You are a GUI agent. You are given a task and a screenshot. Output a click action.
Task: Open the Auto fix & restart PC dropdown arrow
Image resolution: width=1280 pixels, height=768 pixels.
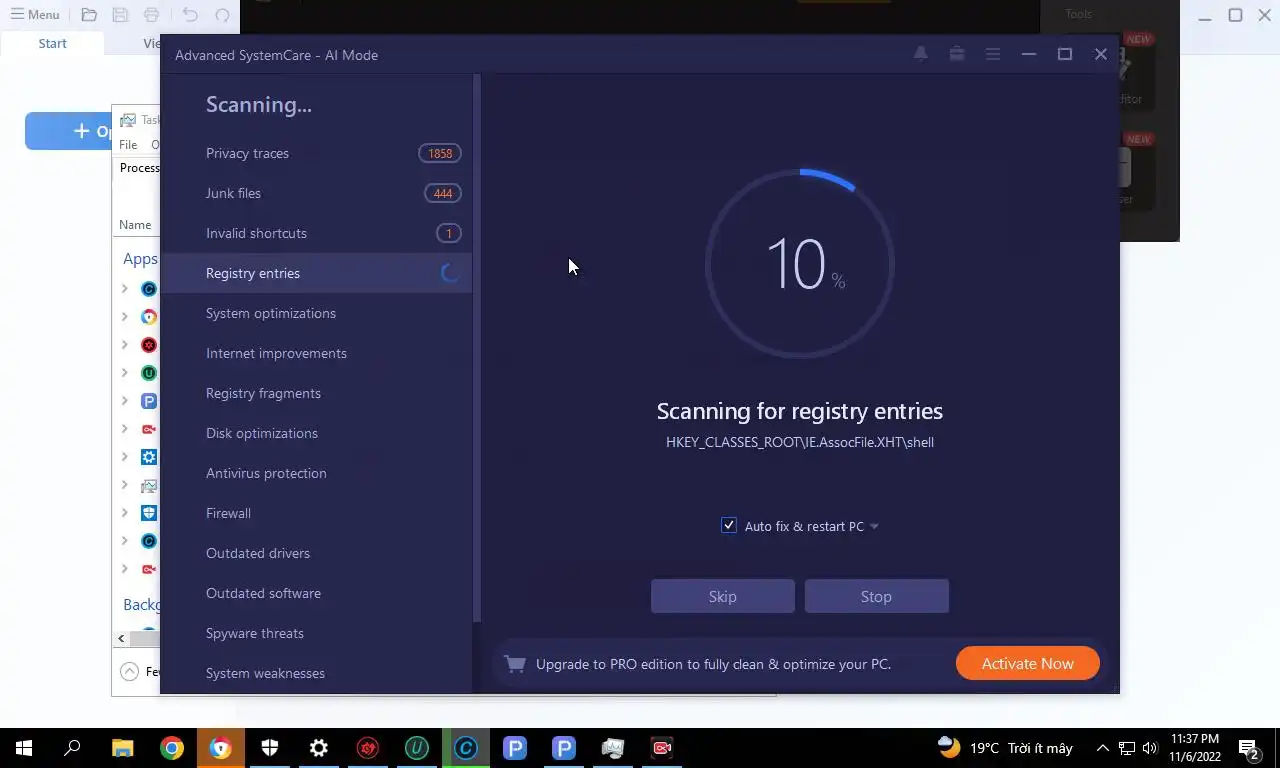tap(874, 527)
